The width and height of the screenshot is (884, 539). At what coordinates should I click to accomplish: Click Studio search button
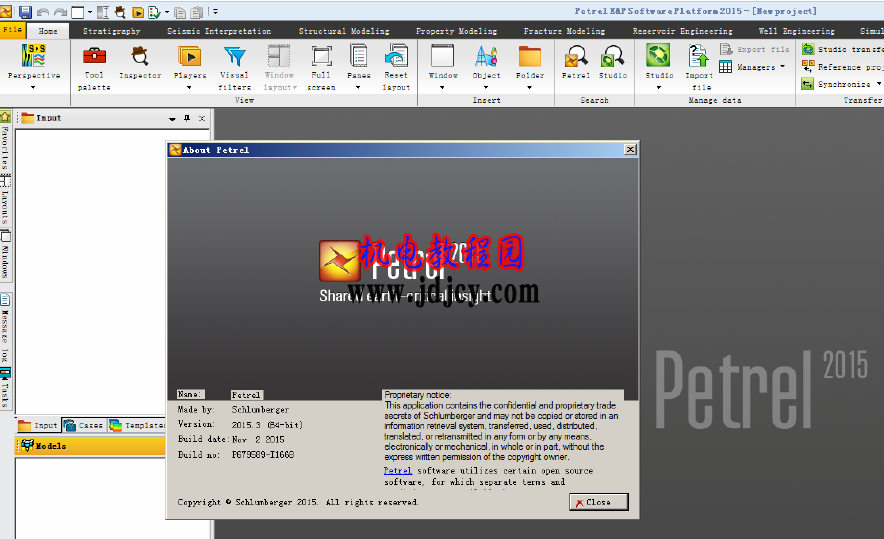point(613,62)
